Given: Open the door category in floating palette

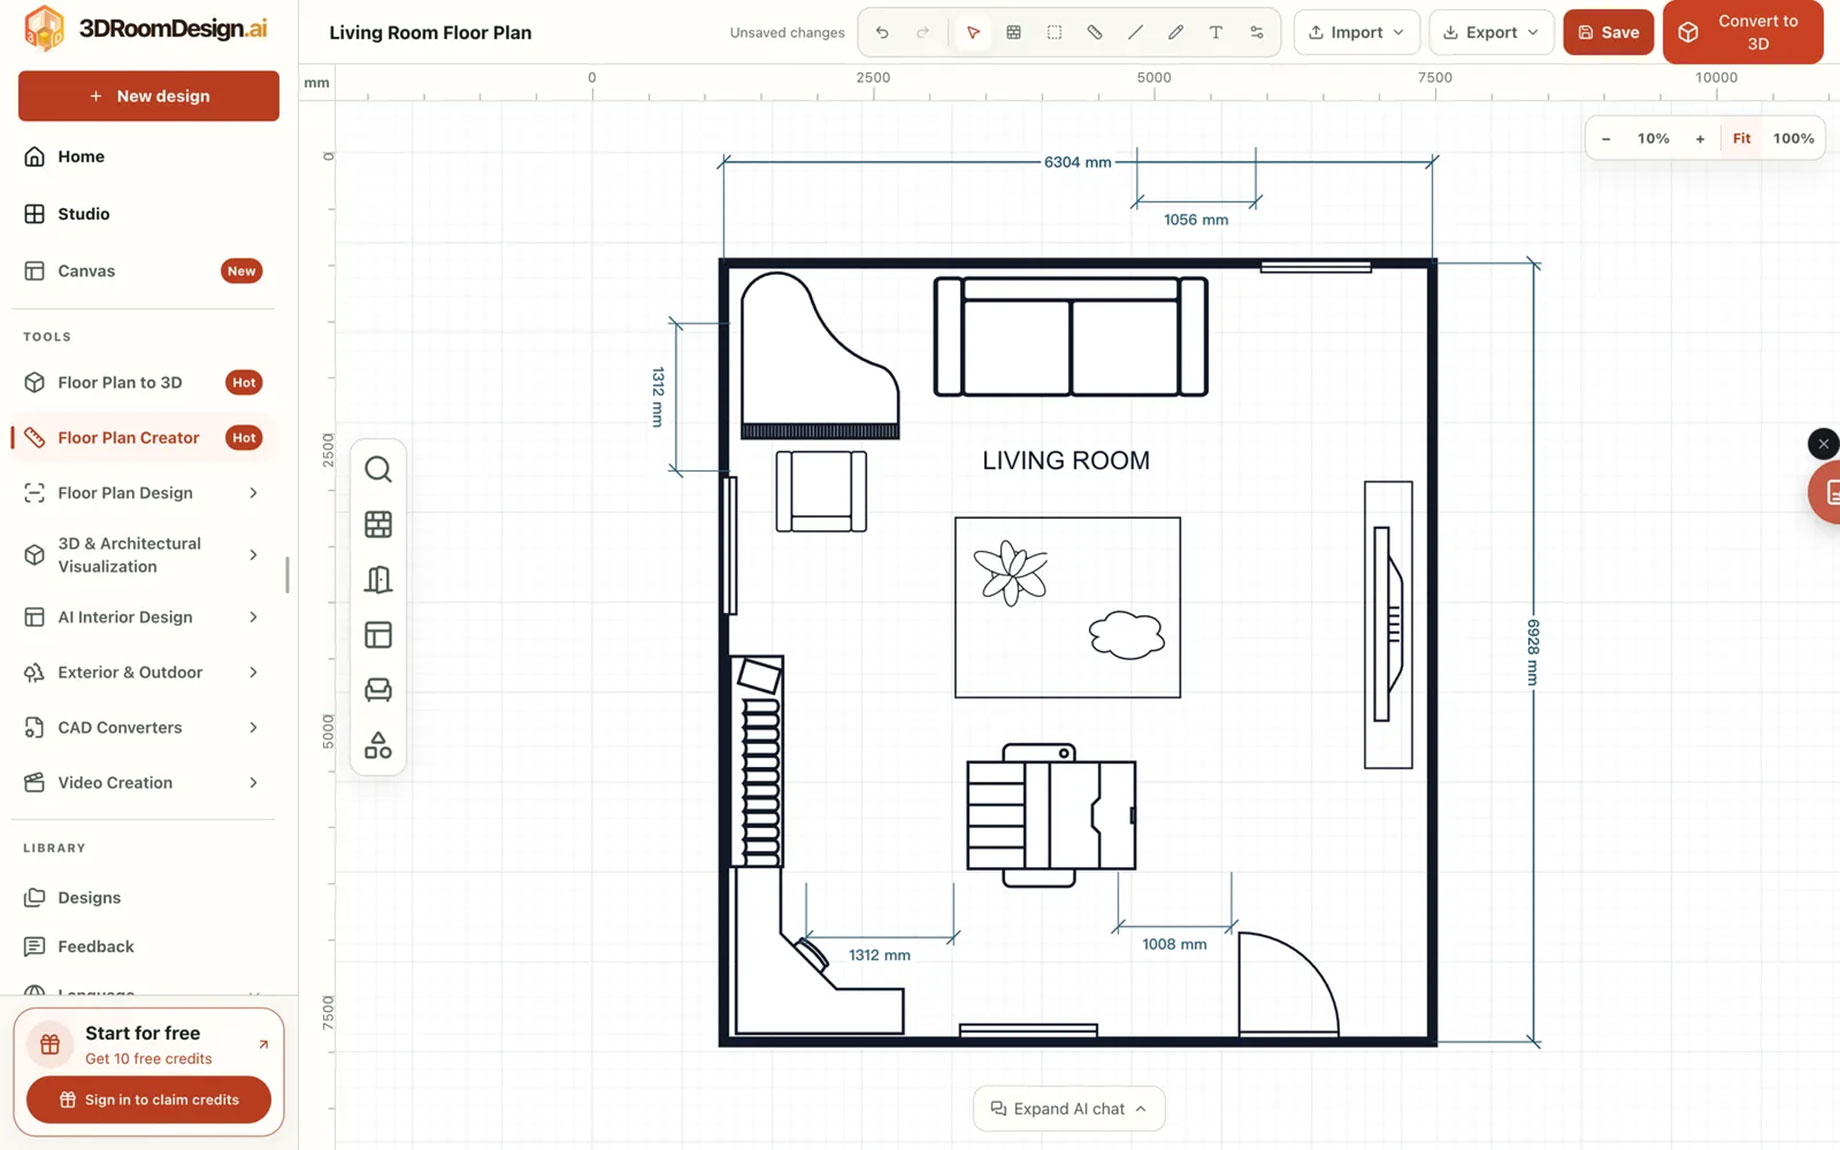Looking at the screenshot, I should tap(378, 579).
